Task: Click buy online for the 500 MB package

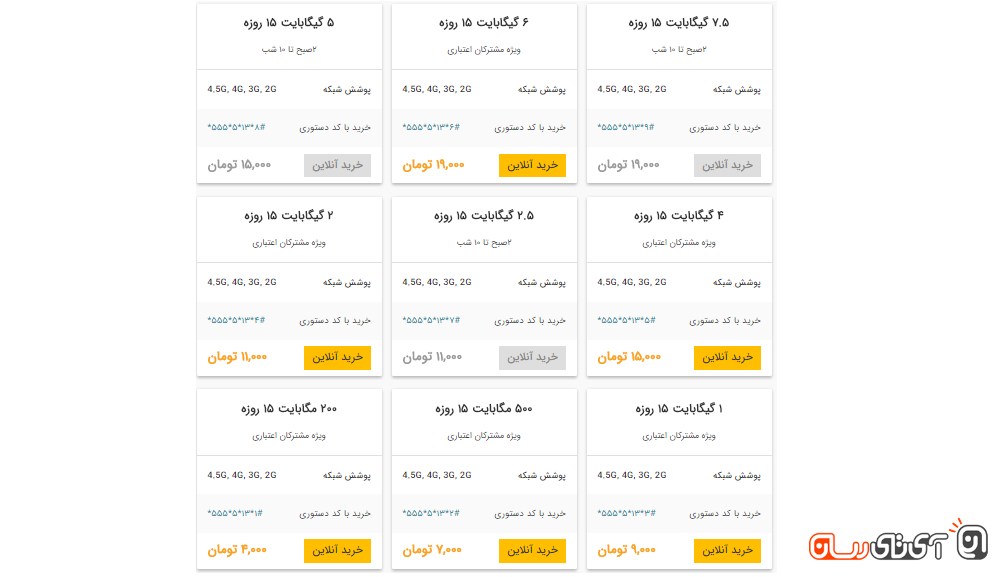Action: [532, 550]
